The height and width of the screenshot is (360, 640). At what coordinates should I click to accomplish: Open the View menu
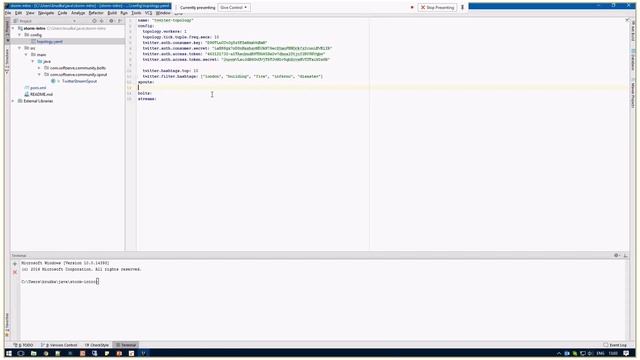(x=30, y=13)
